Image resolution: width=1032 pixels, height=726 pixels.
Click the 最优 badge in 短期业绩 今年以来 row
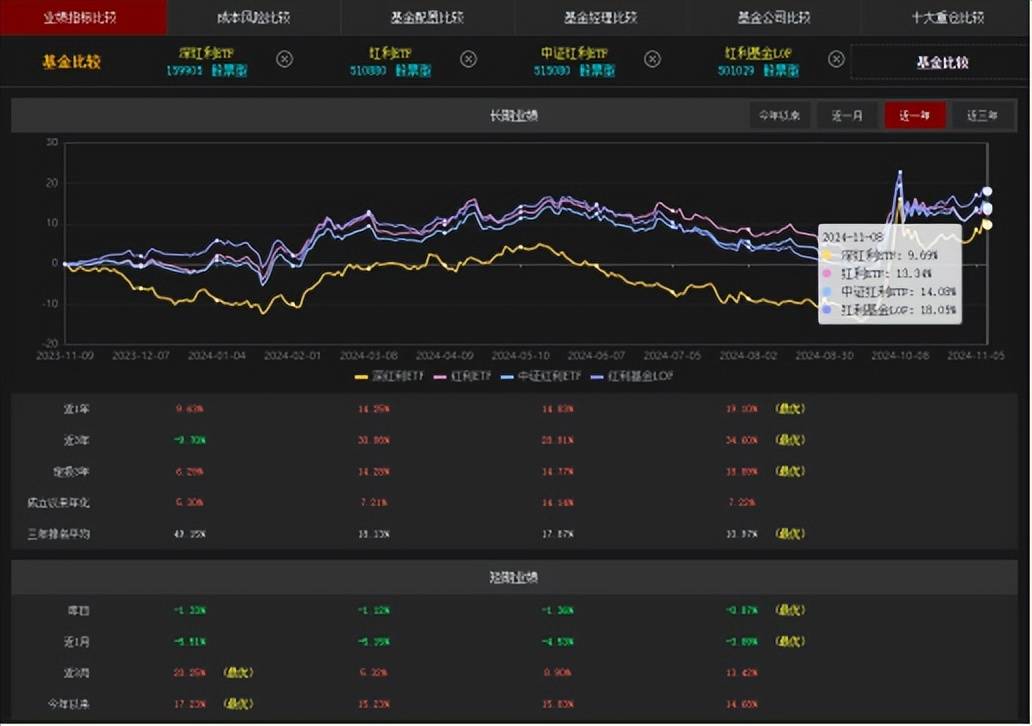point(238,704)
